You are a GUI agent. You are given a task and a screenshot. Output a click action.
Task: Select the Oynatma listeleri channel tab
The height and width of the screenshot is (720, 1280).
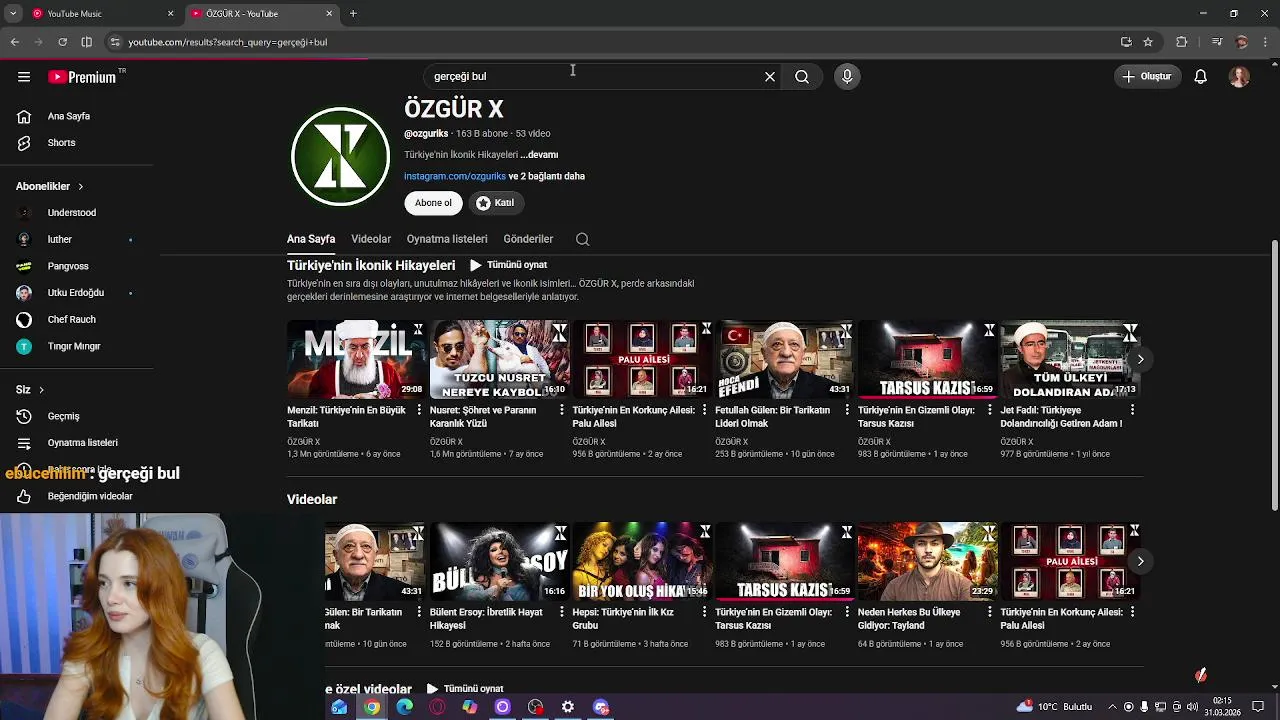(447, 239)
